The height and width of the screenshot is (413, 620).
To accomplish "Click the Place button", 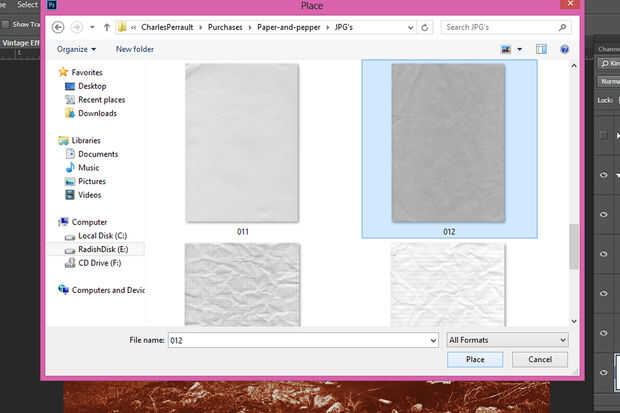I will point(475,360).
